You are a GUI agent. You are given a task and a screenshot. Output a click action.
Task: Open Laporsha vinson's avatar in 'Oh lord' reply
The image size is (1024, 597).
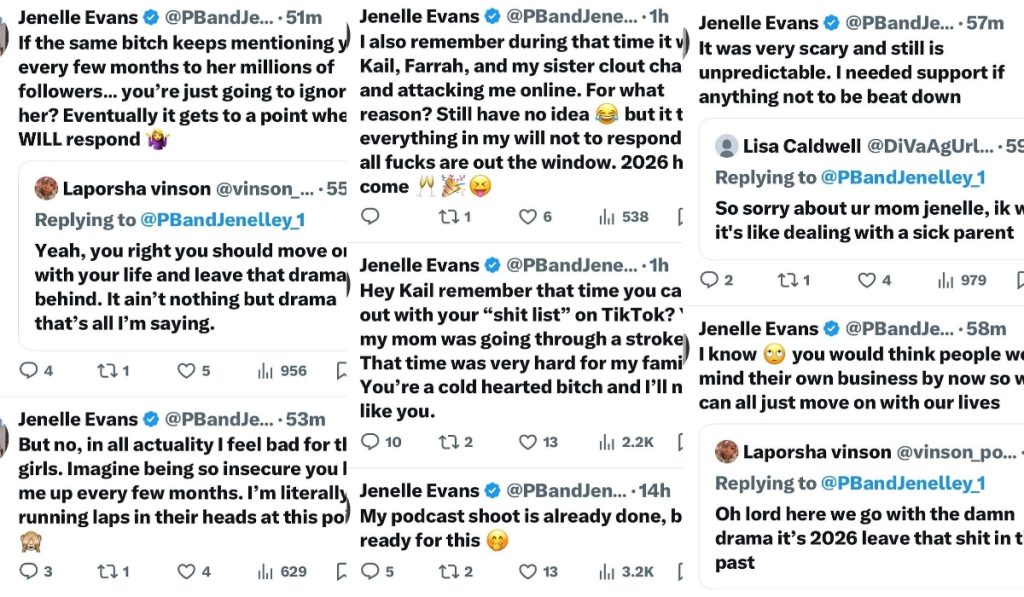(x=726, y=452)
